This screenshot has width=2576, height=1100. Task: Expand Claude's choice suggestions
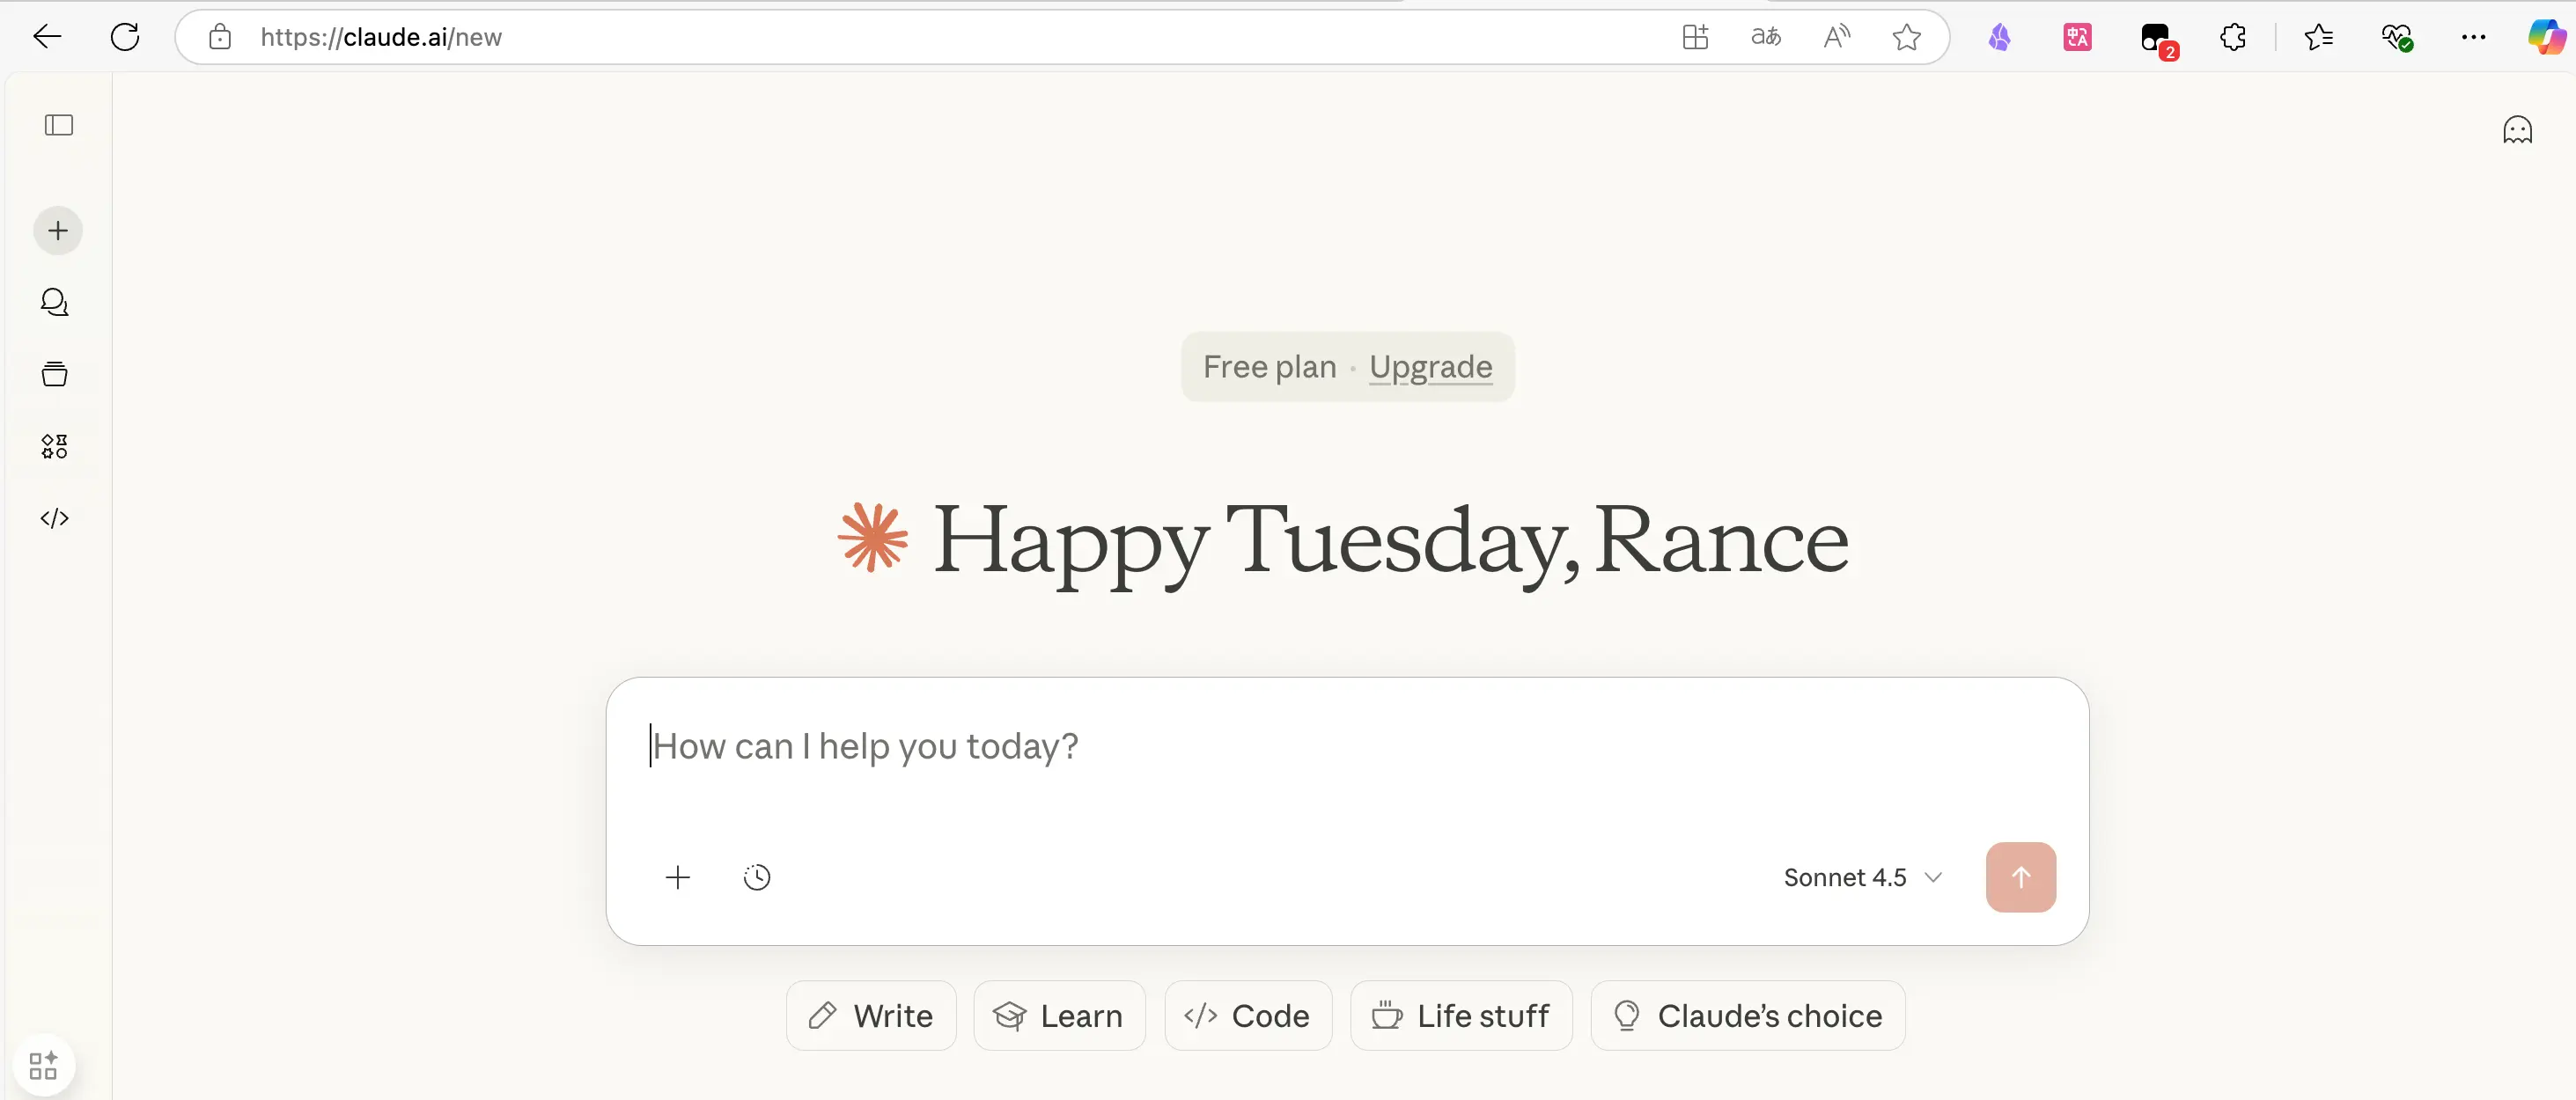coord(1747,1016)
